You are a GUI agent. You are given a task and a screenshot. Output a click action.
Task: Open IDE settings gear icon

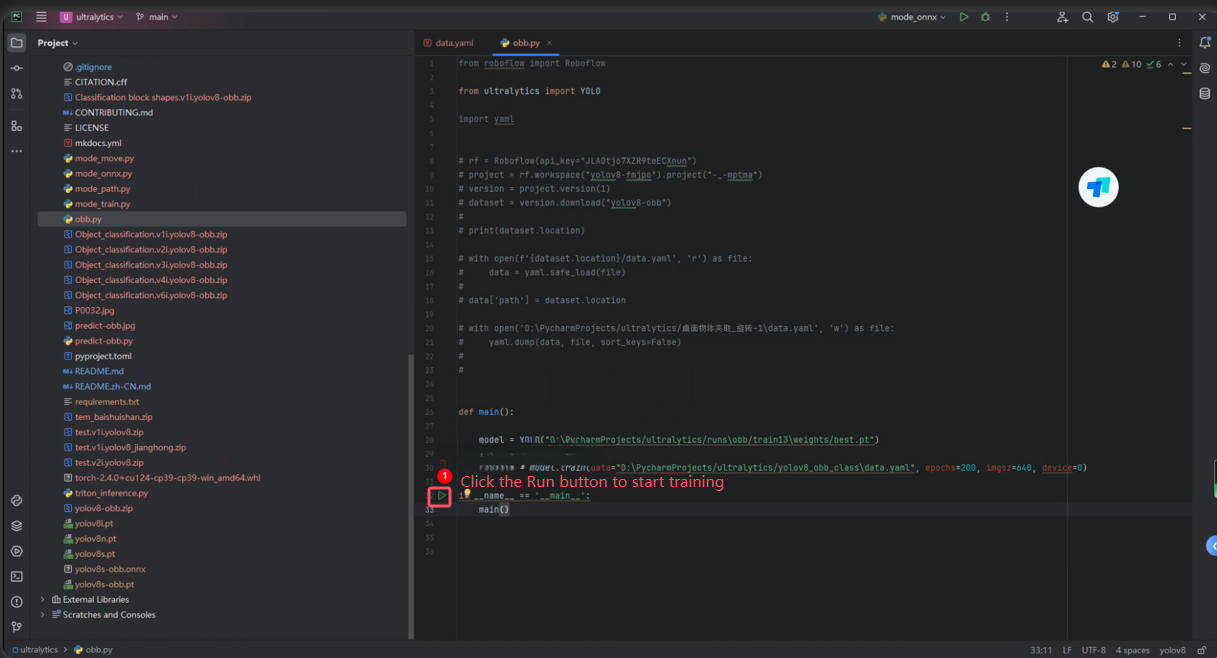(x=1112, y=17)
